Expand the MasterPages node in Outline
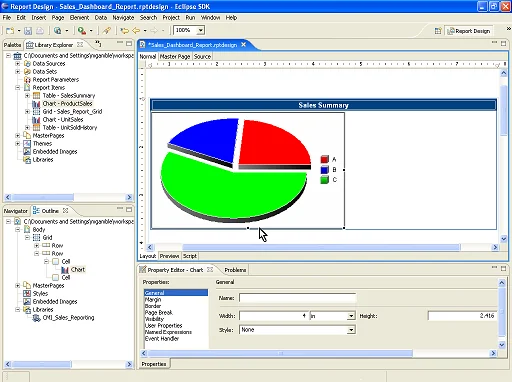 pyautogui.click(x=18, y=286)
